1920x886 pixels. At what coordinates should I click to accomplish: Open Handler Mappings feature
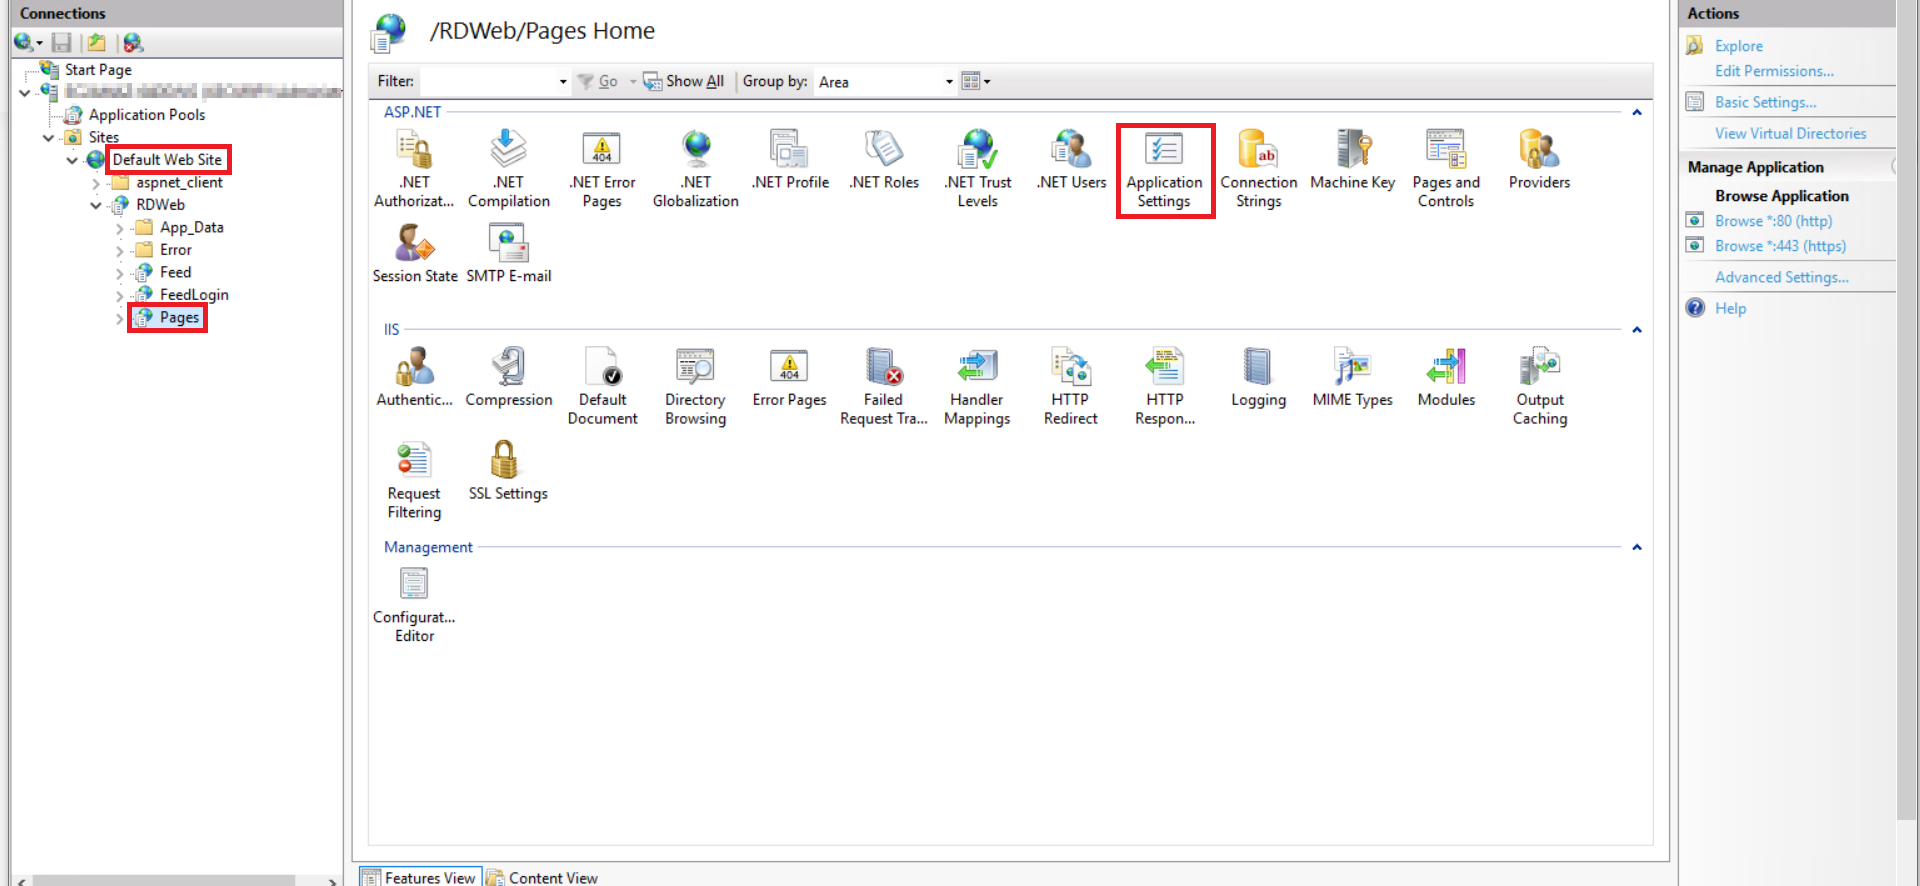tap(977, 386)
